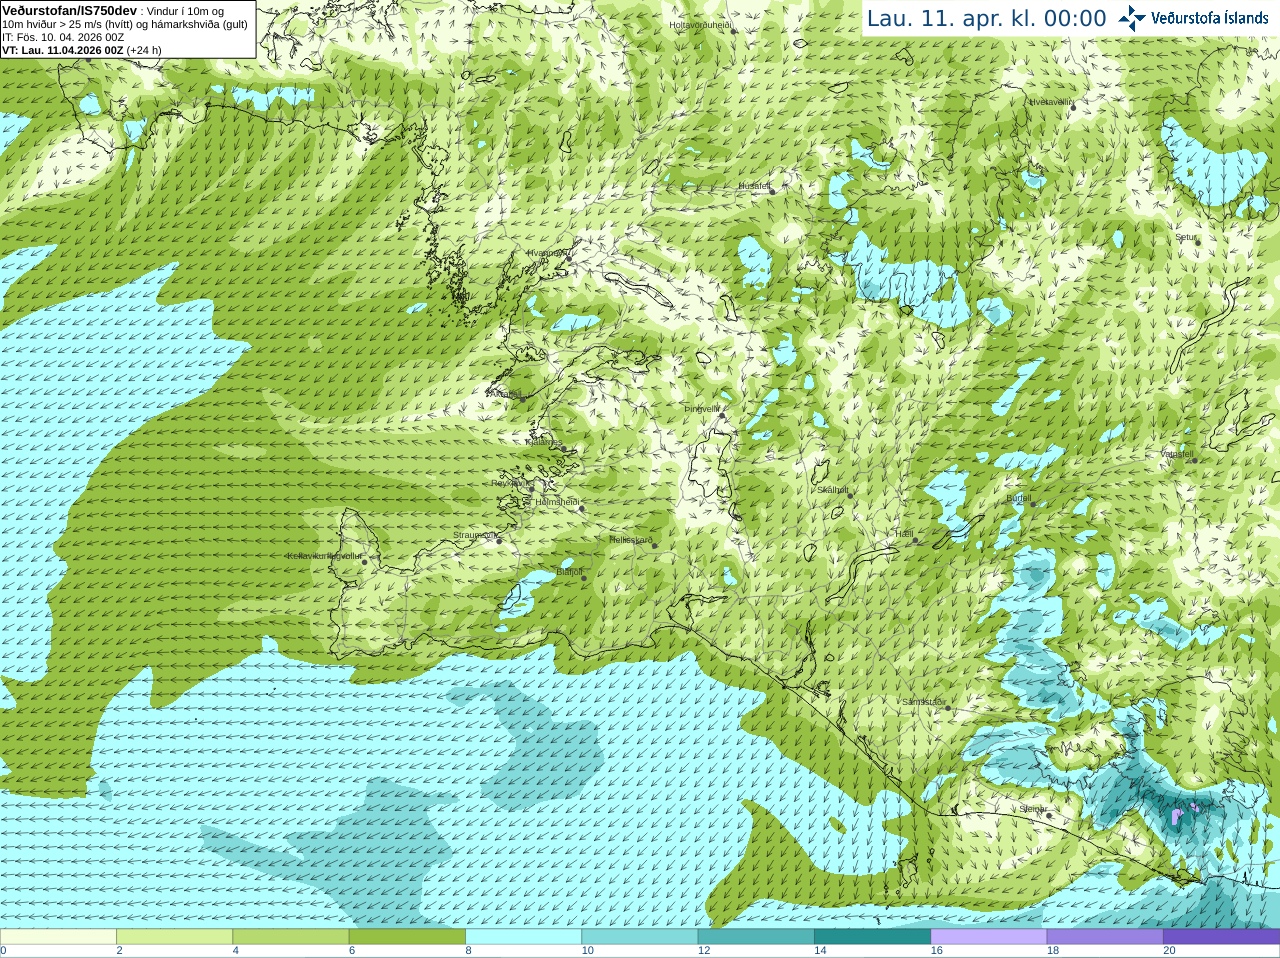Image resolution: width=1280 pixels, height=958 pixels.
Task: Click the 0–2 m/s pale legend swatch
Action: pos(58,937)
